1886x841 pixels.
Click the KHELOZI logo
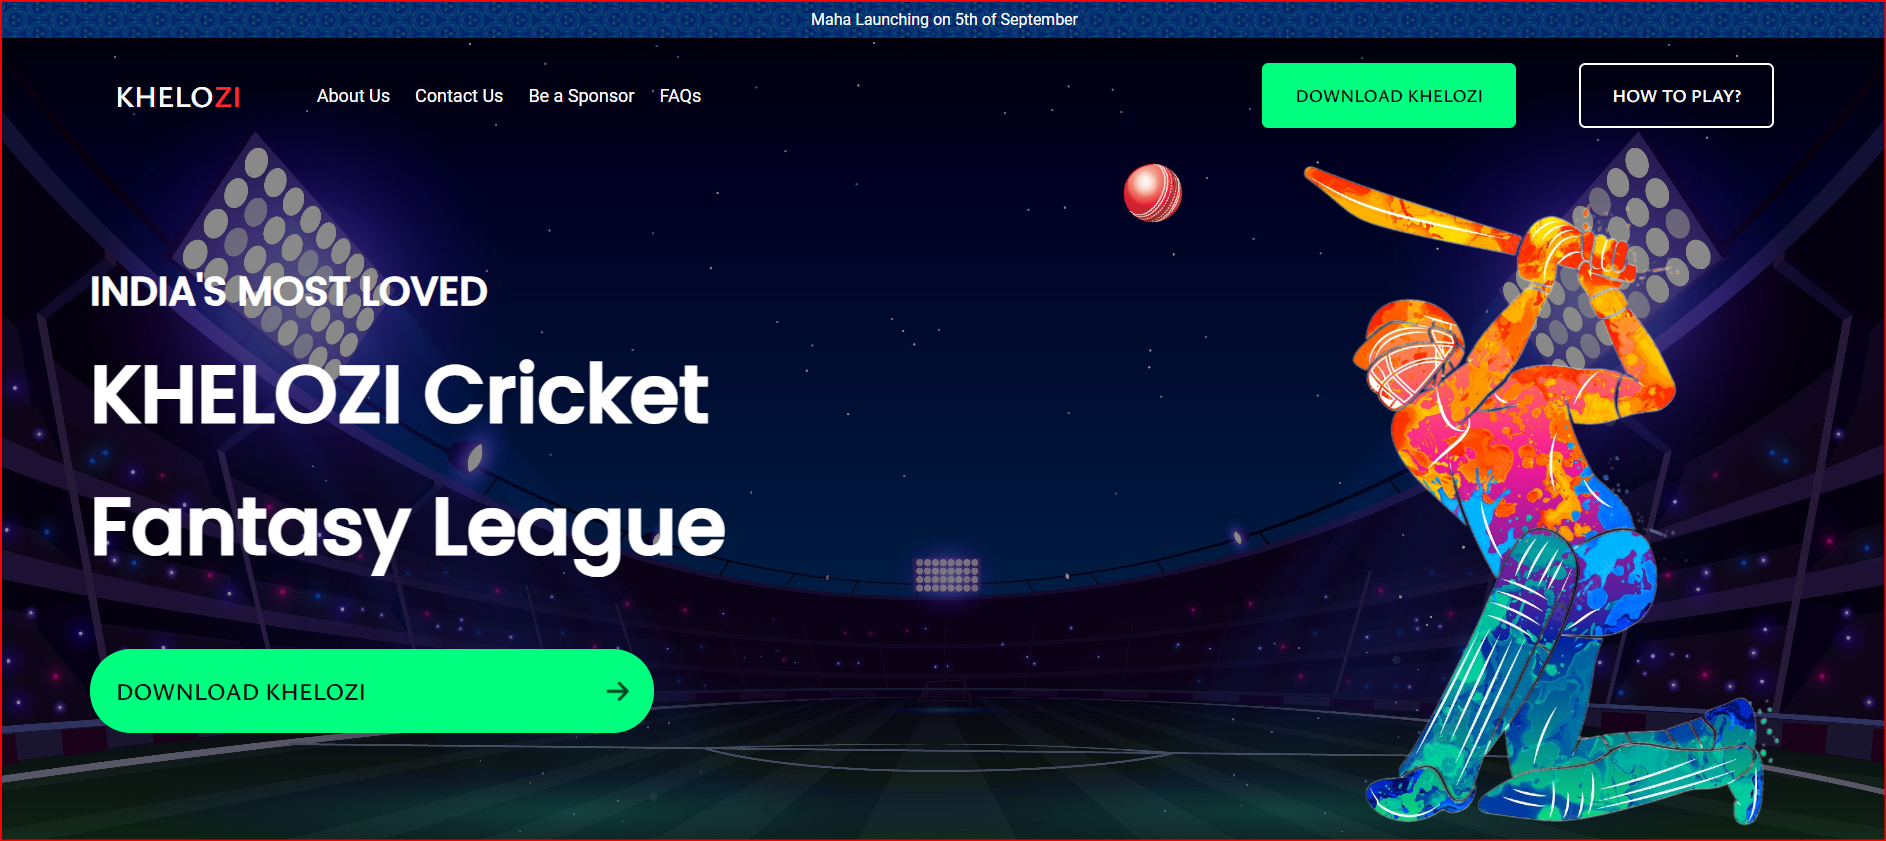(178, 97)
